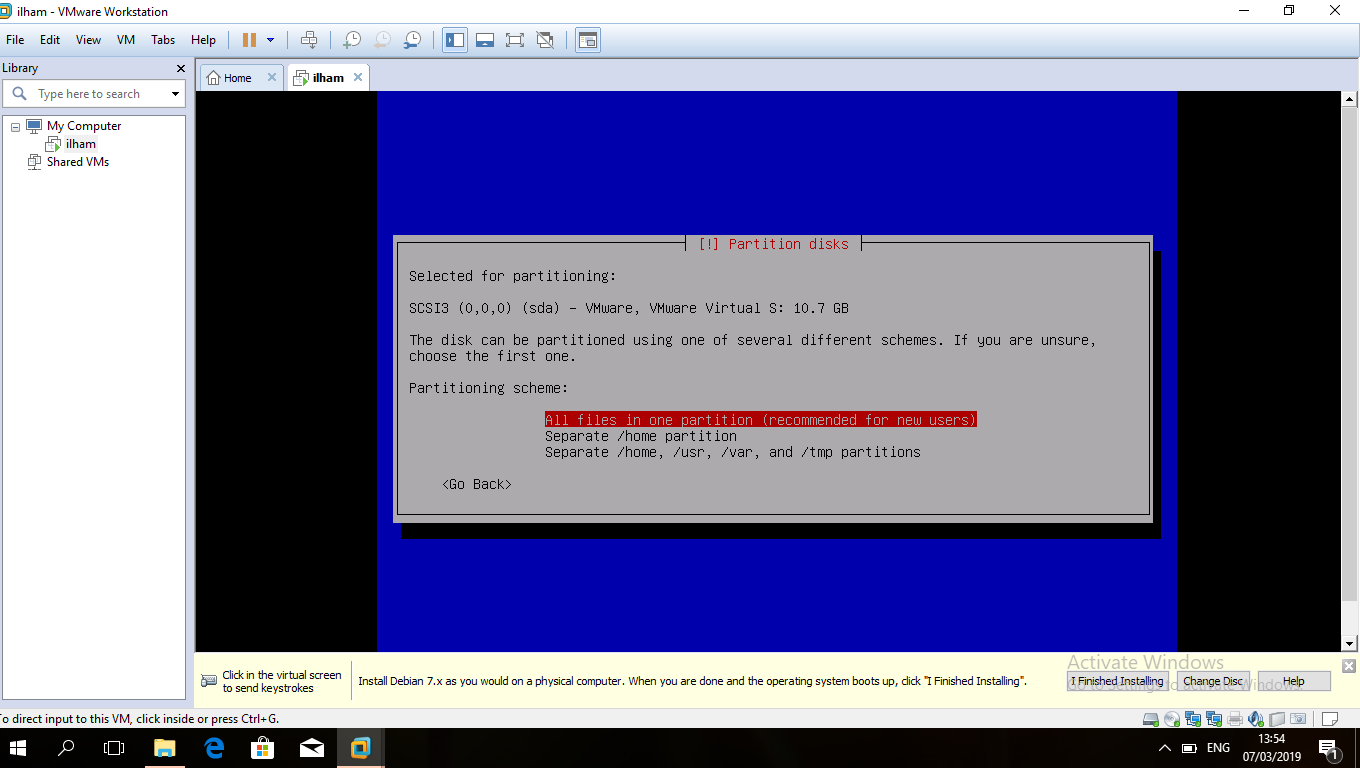Screen dimensions: 1360x768
Task: Toggle the thumbnail bar icon
Action: (x=485, y=40)
